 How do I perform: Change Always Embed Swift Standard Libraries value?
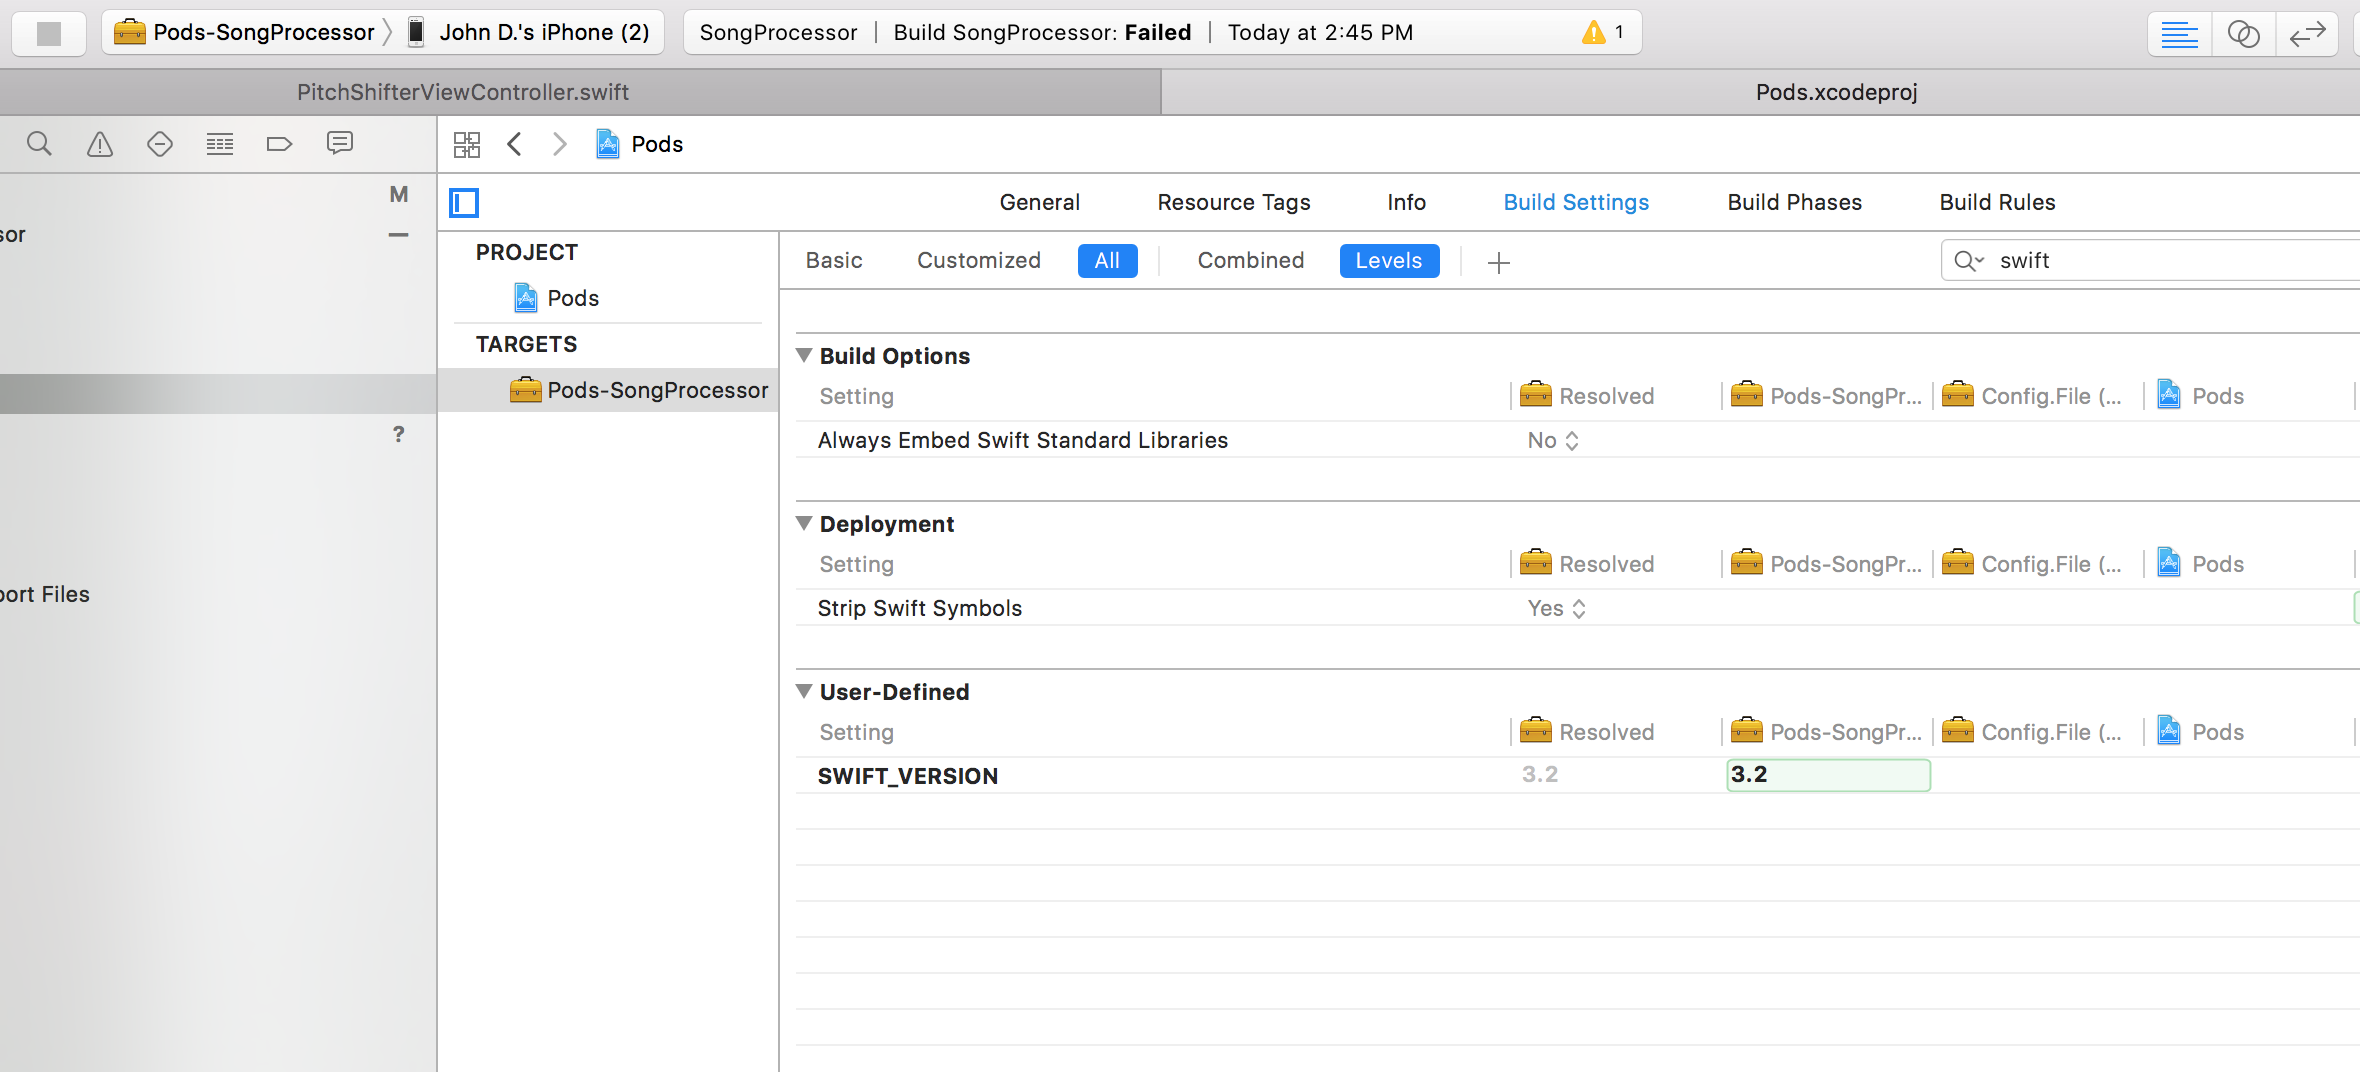coord(1553,440)
